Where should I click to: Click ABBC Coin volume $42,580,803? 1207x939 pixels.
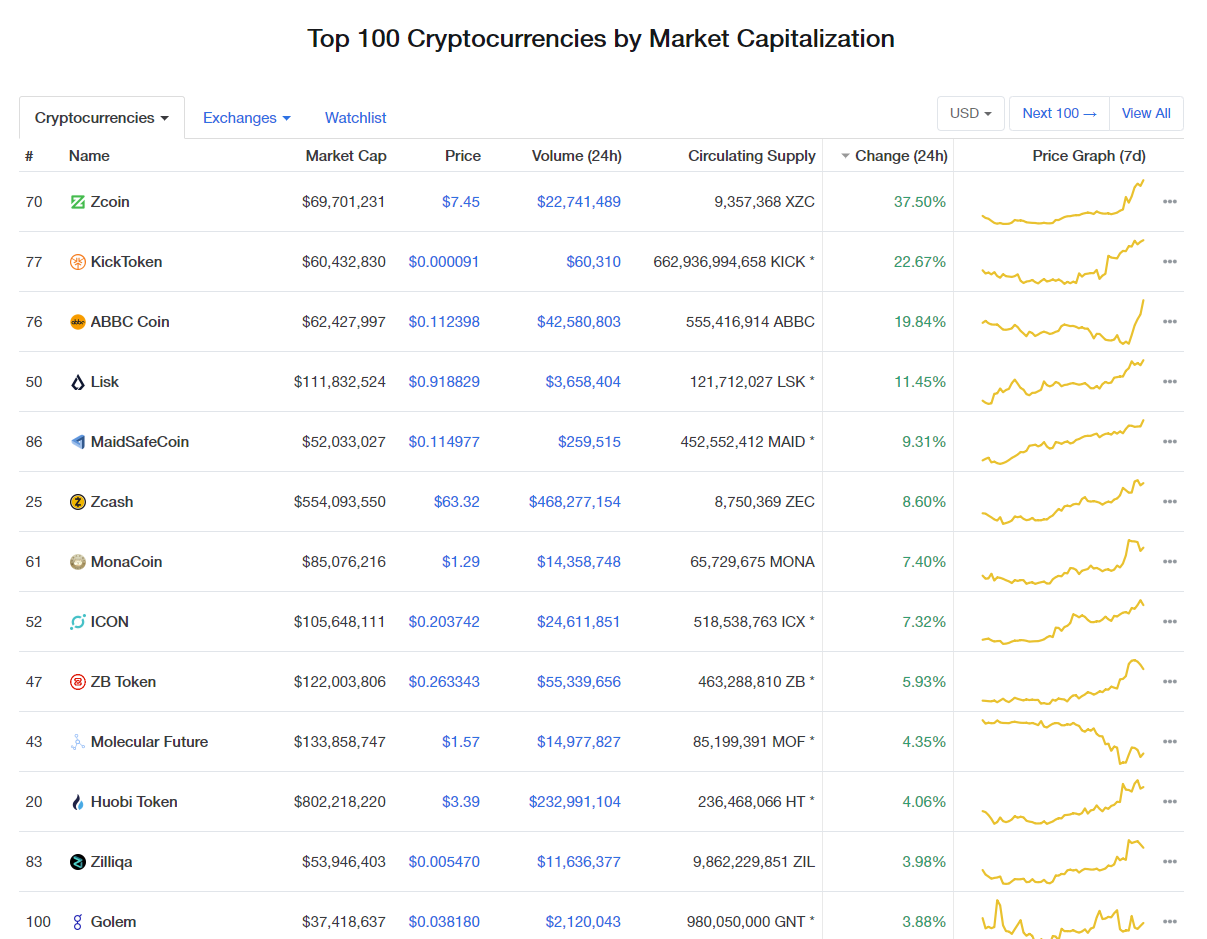pos(579,322)
